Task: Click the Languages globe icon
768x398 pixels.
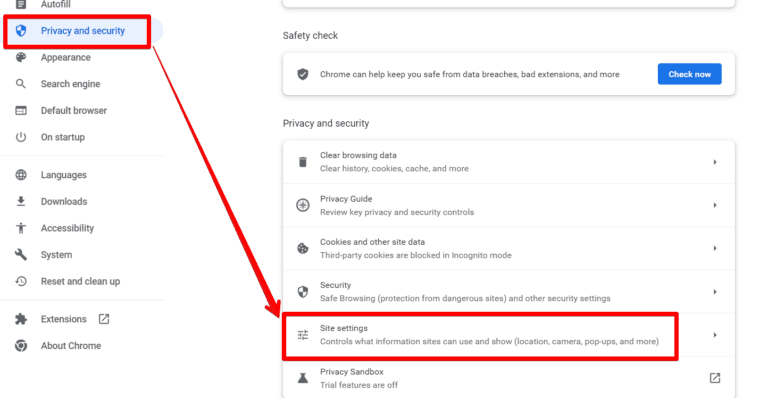Action: [x=21, y=175]
